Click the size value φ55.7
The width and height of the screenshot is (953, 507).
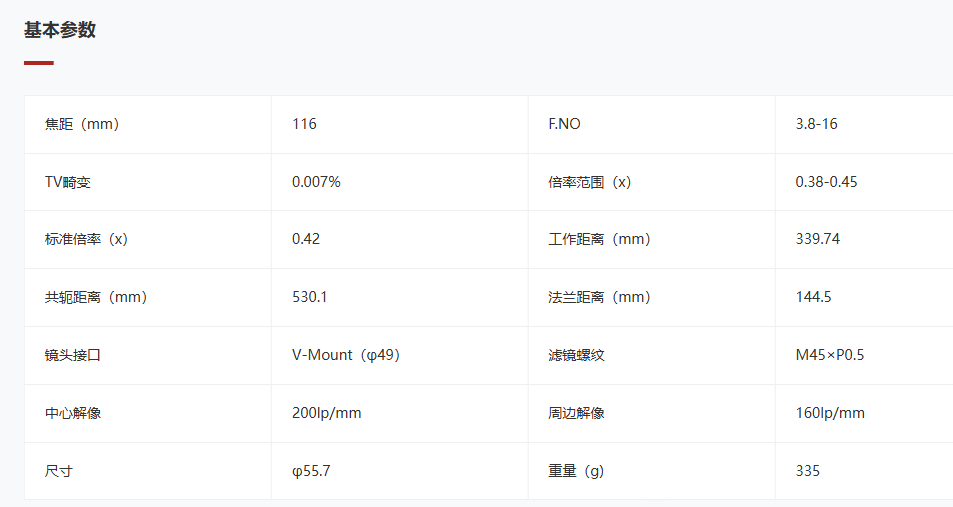coord(311,471)
